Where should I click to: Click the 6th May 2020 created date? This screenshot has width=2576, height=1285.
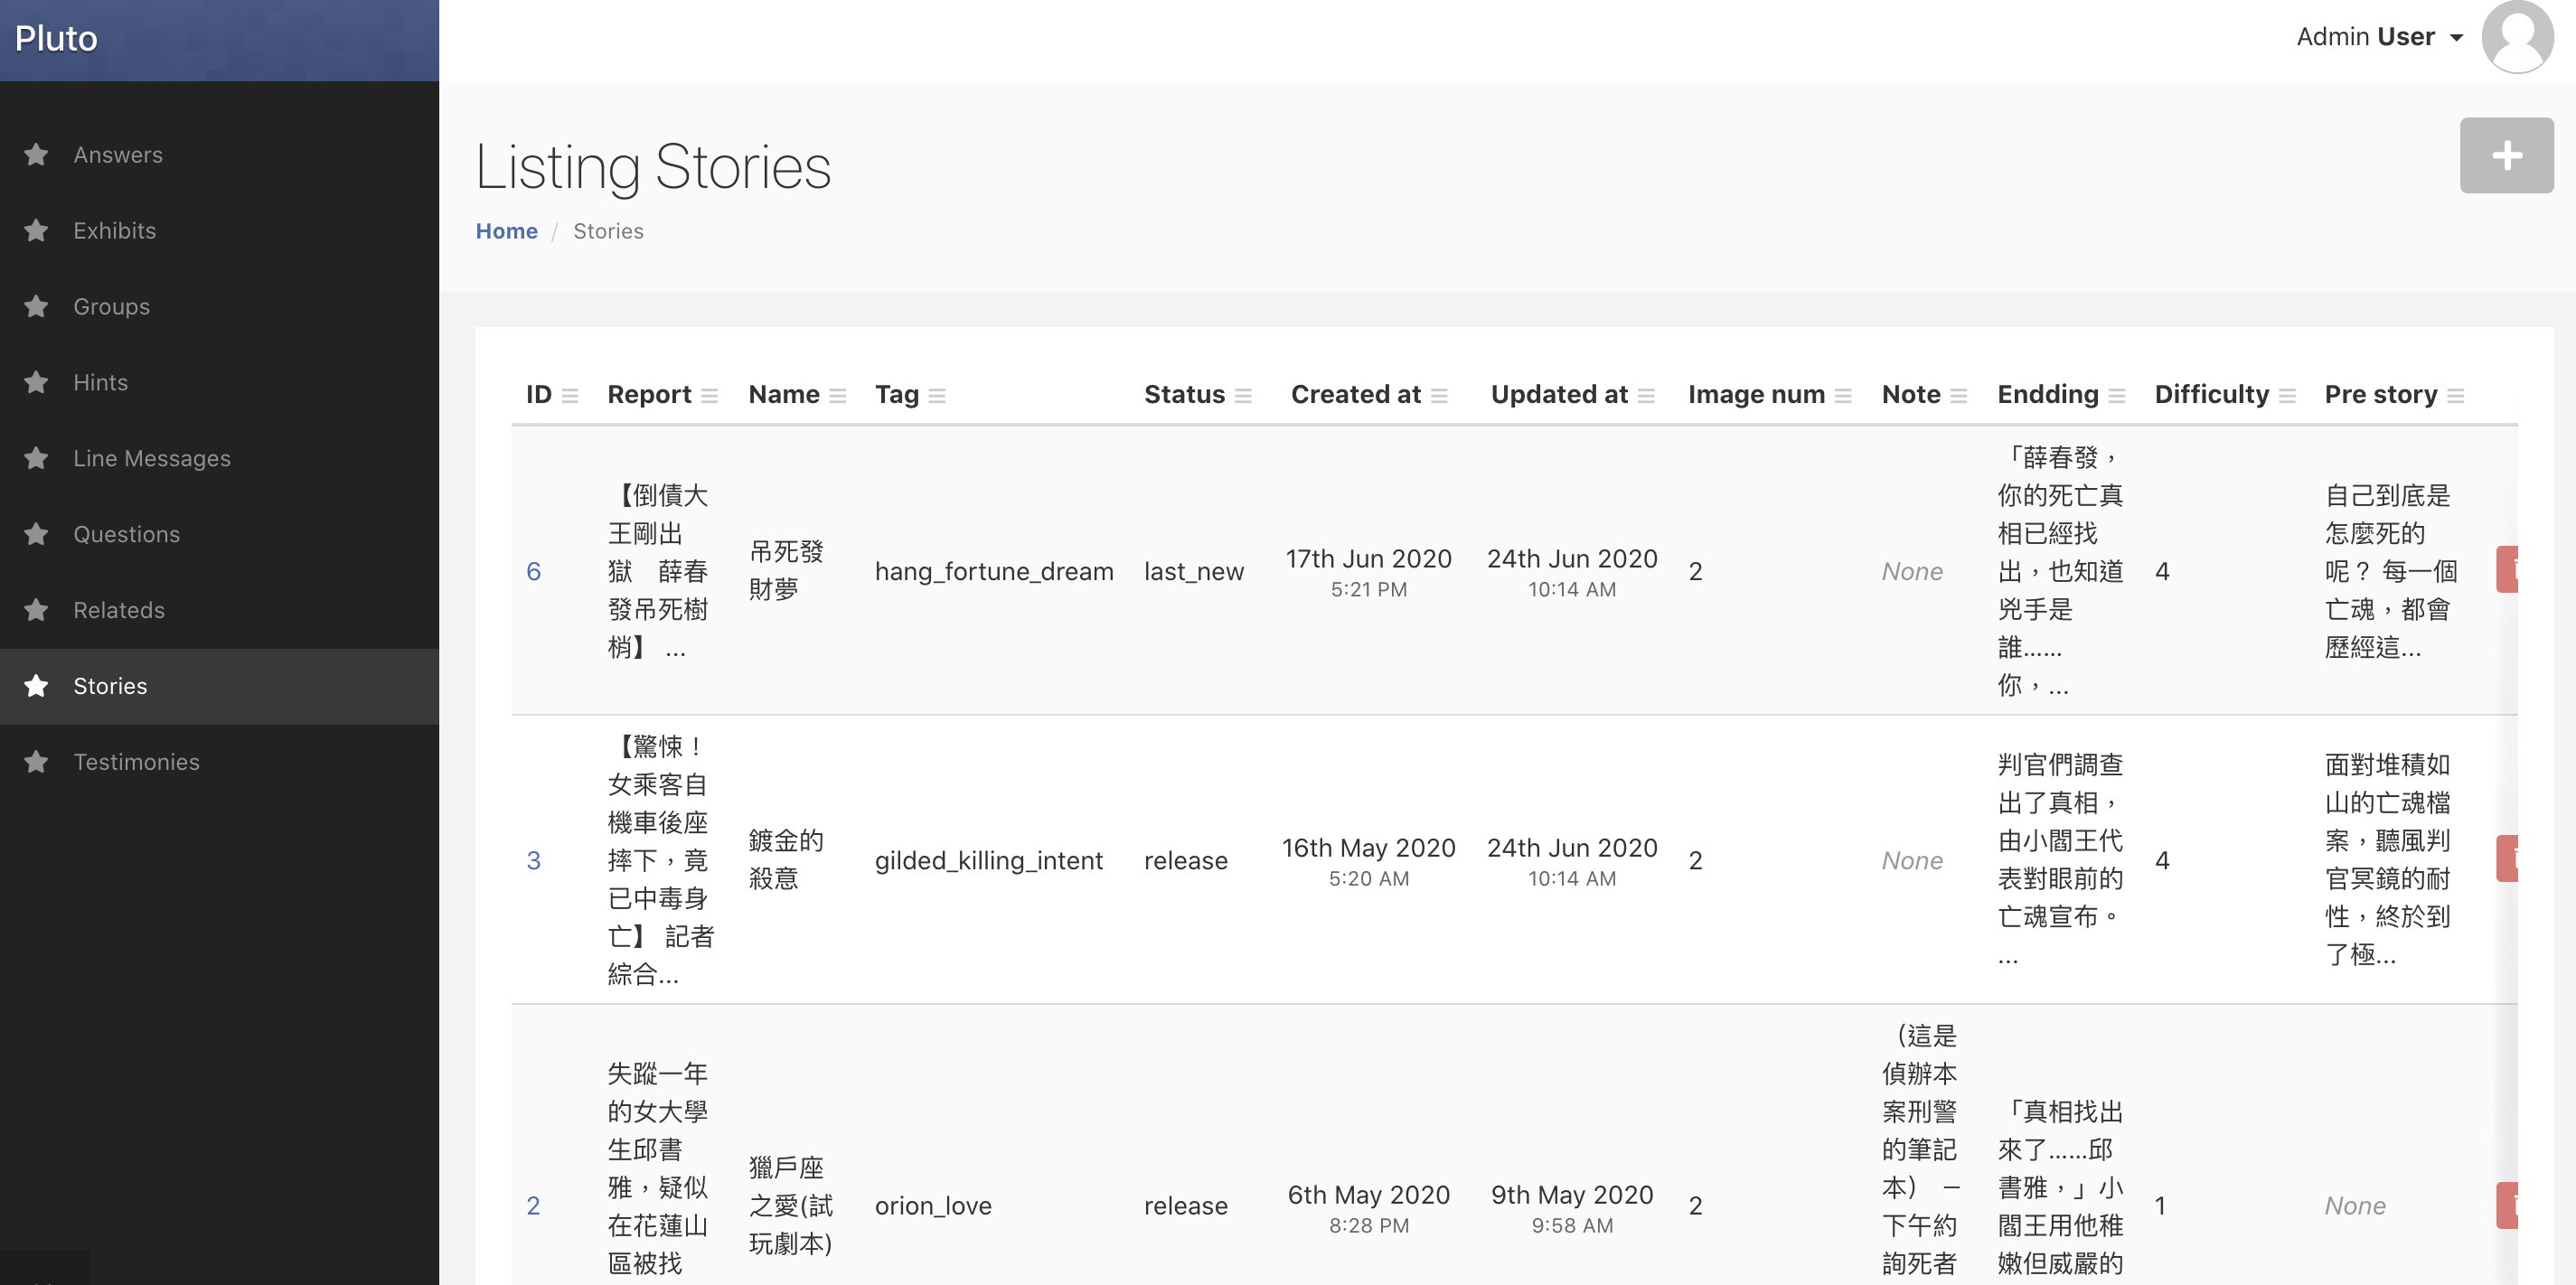click(1368, 1194)
